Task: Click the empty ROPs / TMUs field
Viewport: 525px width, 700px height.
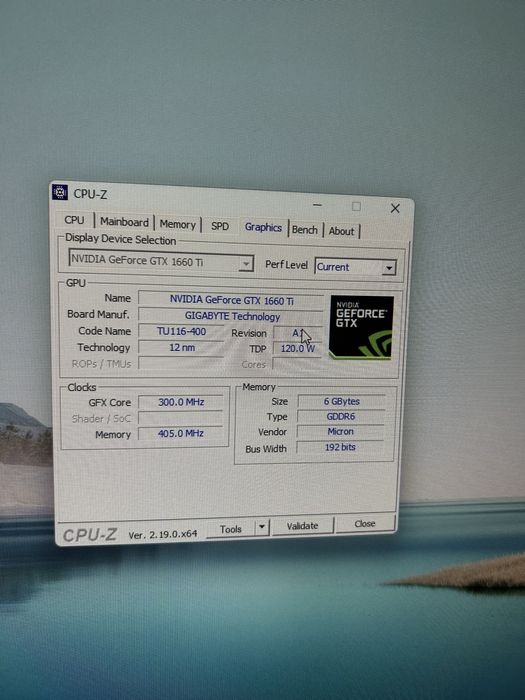Action: [x=181, y=363]
